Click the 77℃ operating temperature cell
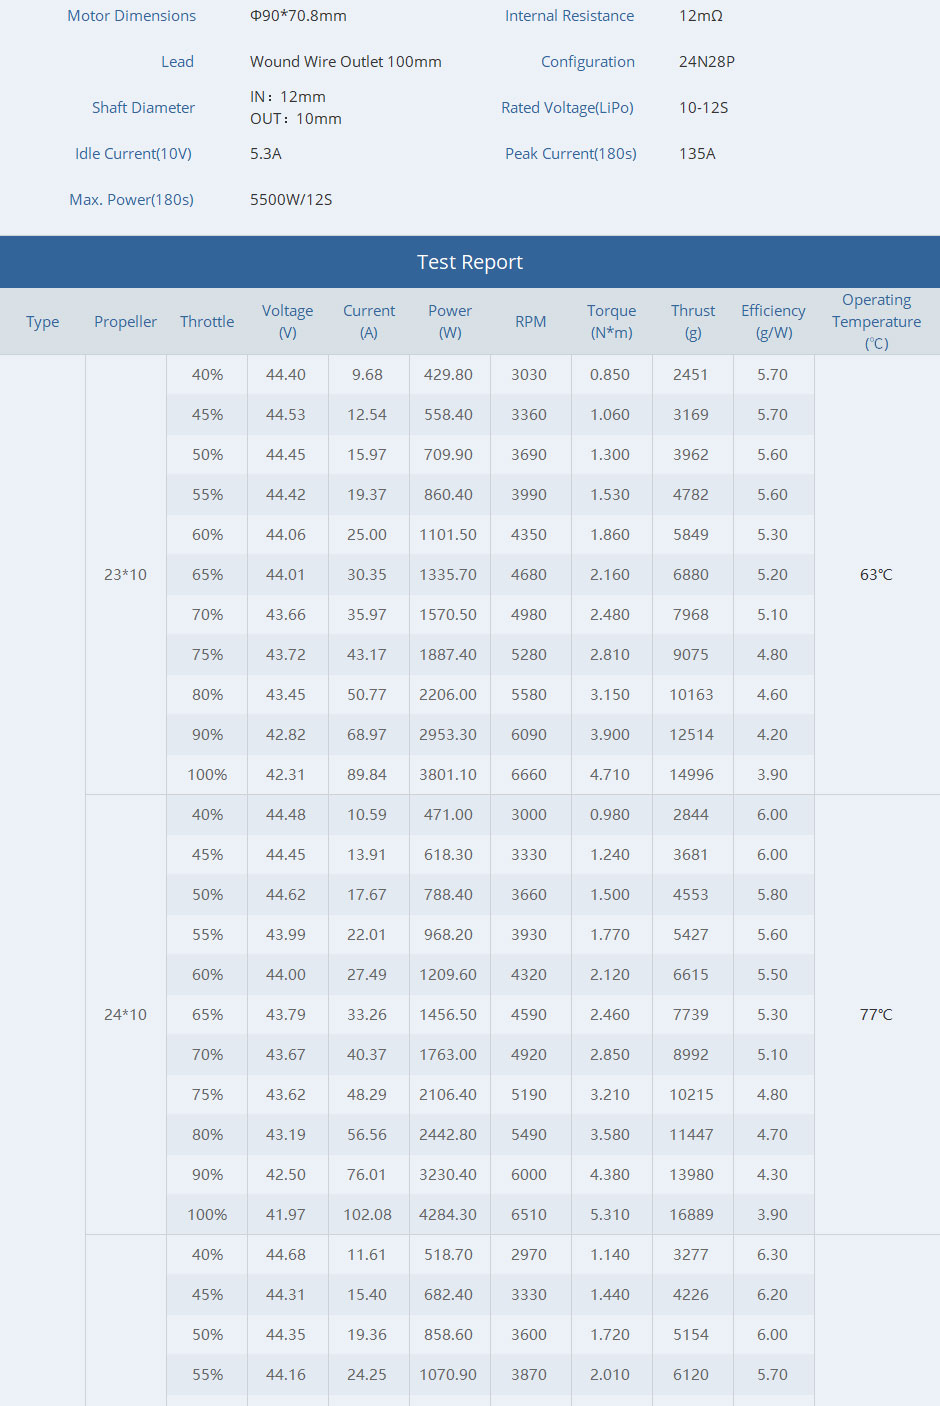The image size is (940, 1406). (876, 1015)
